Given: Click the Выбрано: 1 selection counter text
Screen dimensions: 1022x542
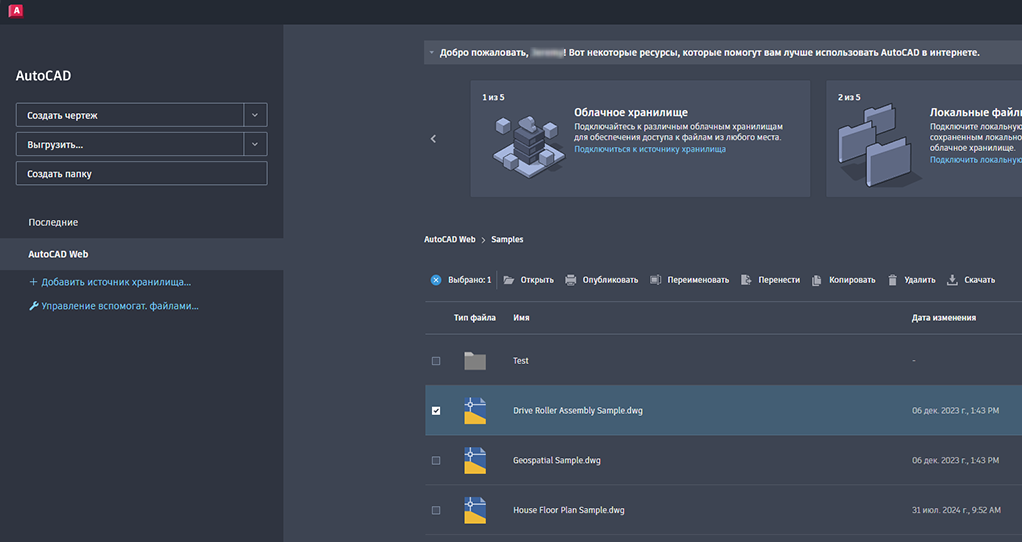Looking at the screenshot, I should (x=469, y=280).
